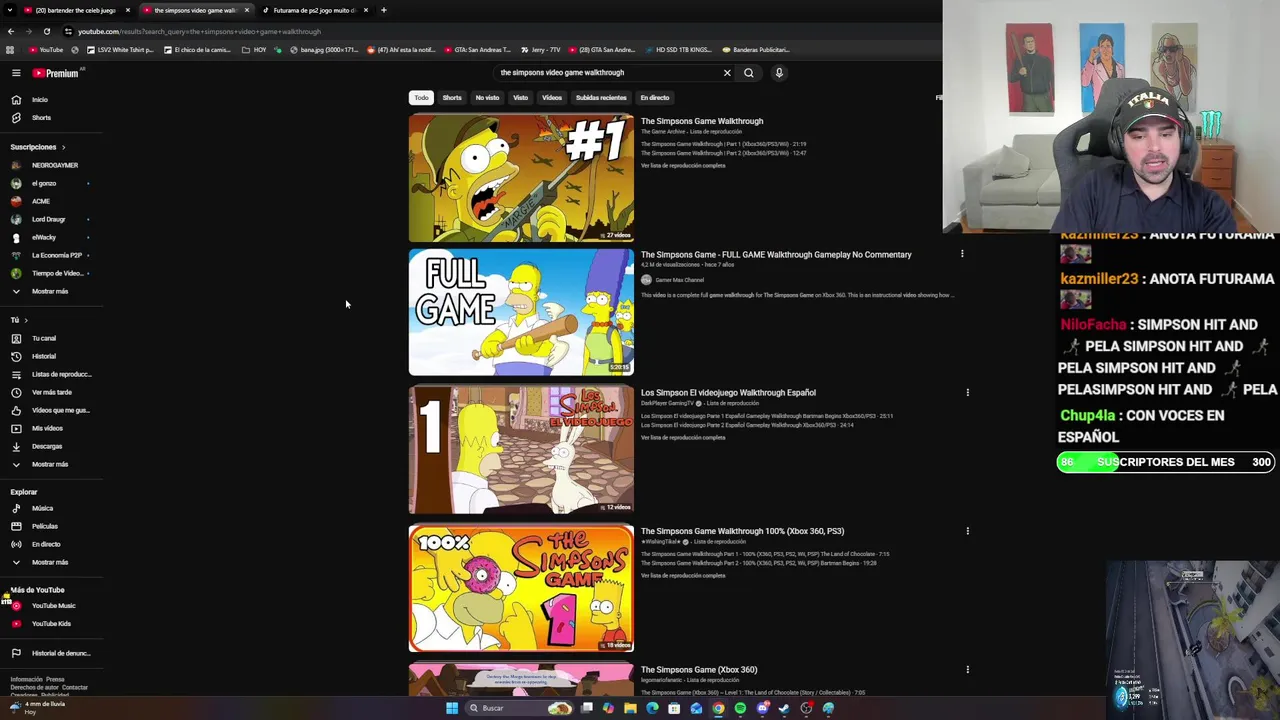Open Lord Draugr subscription channel
Image resolution: width=1280 pixels, height=720 pixels.
(x=40, y=219)
